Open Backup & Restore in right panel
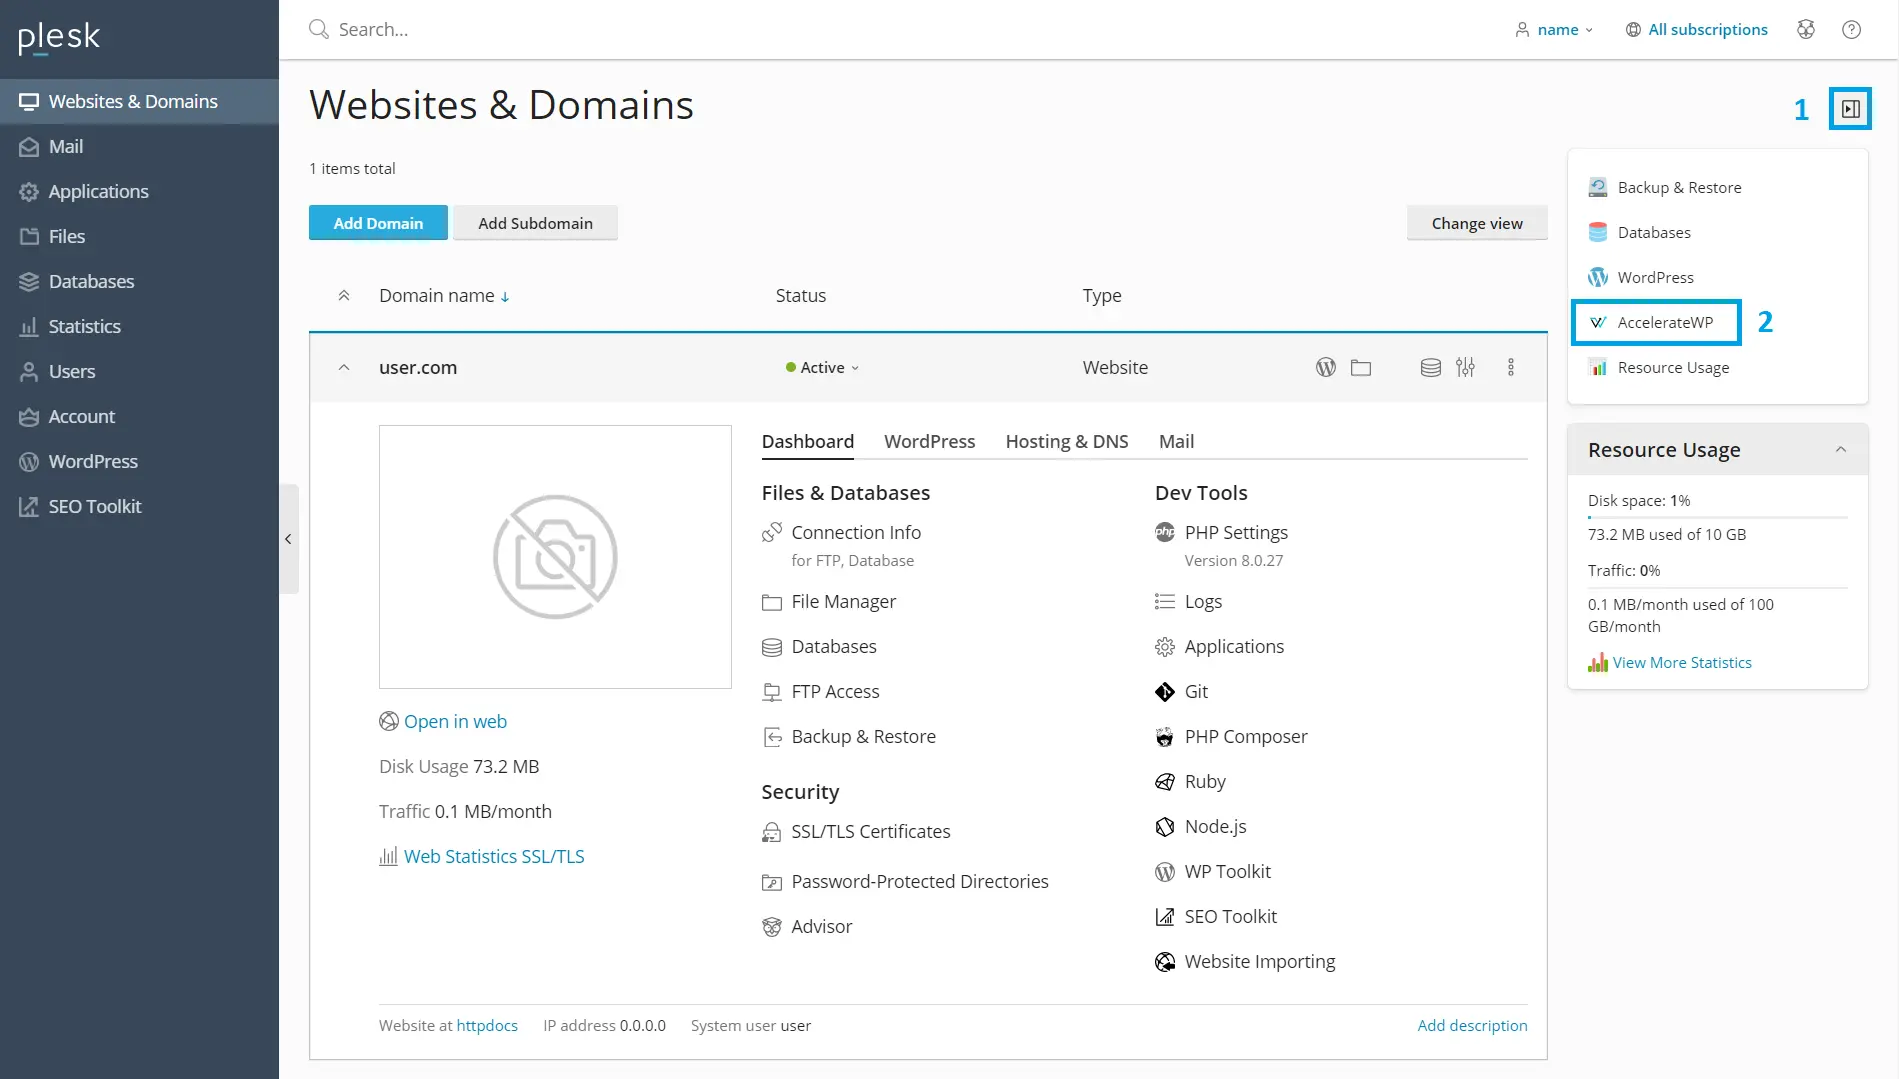The image size is (1899, 1079). (1665, 187)
